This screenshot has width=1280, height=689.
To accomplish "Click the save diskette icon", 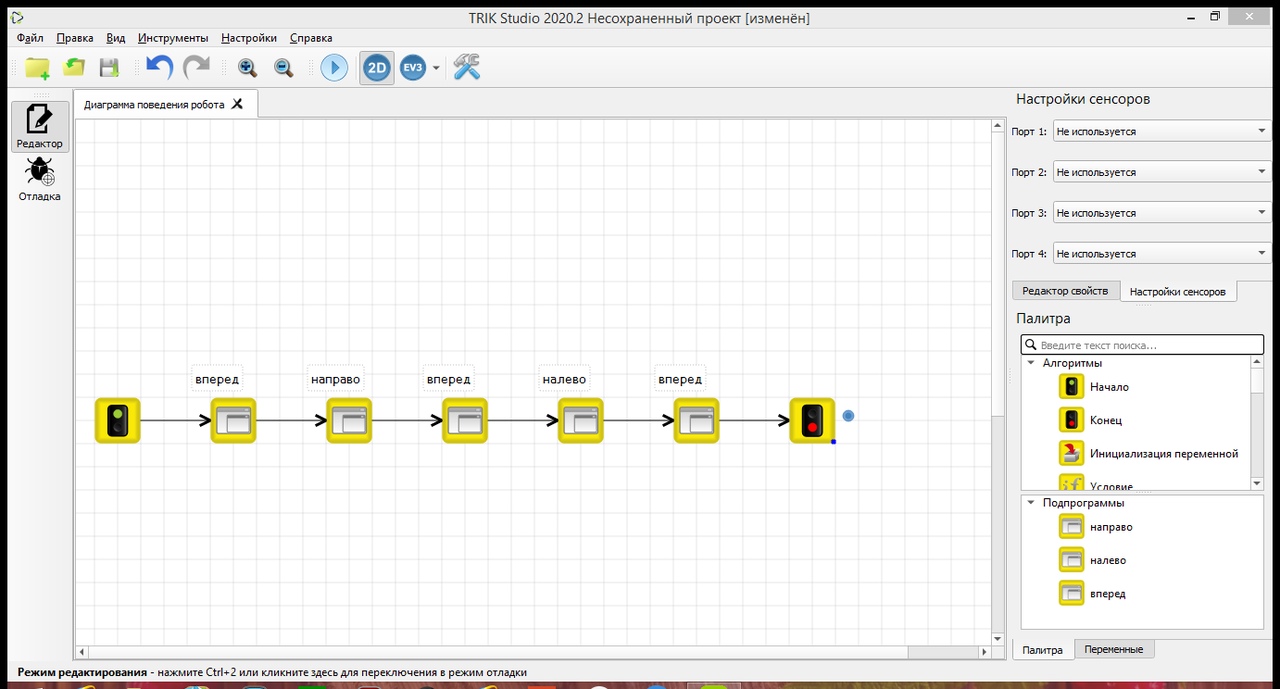I will click(x=109, y=68).
